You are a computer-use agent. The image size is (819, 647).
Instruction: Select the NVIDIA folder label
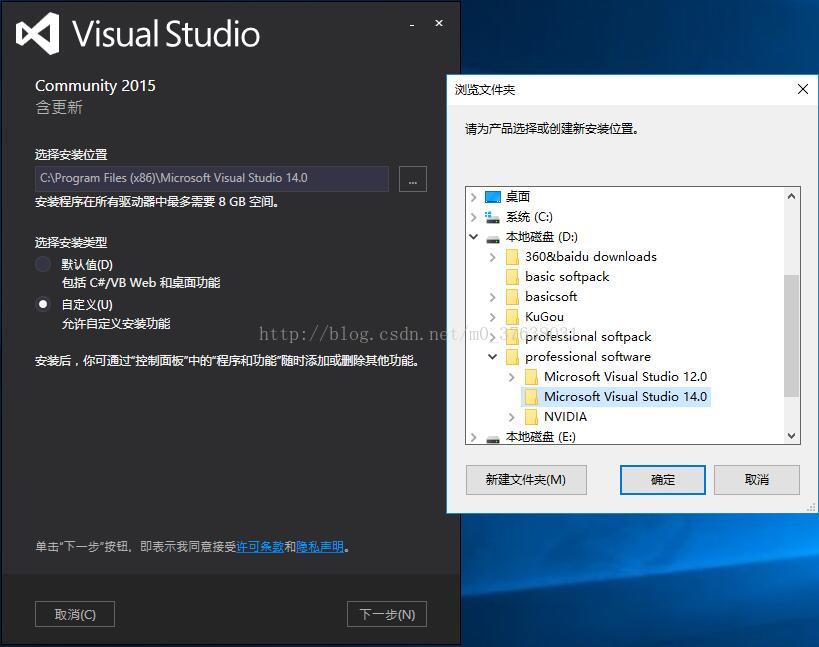click(566, 417)
